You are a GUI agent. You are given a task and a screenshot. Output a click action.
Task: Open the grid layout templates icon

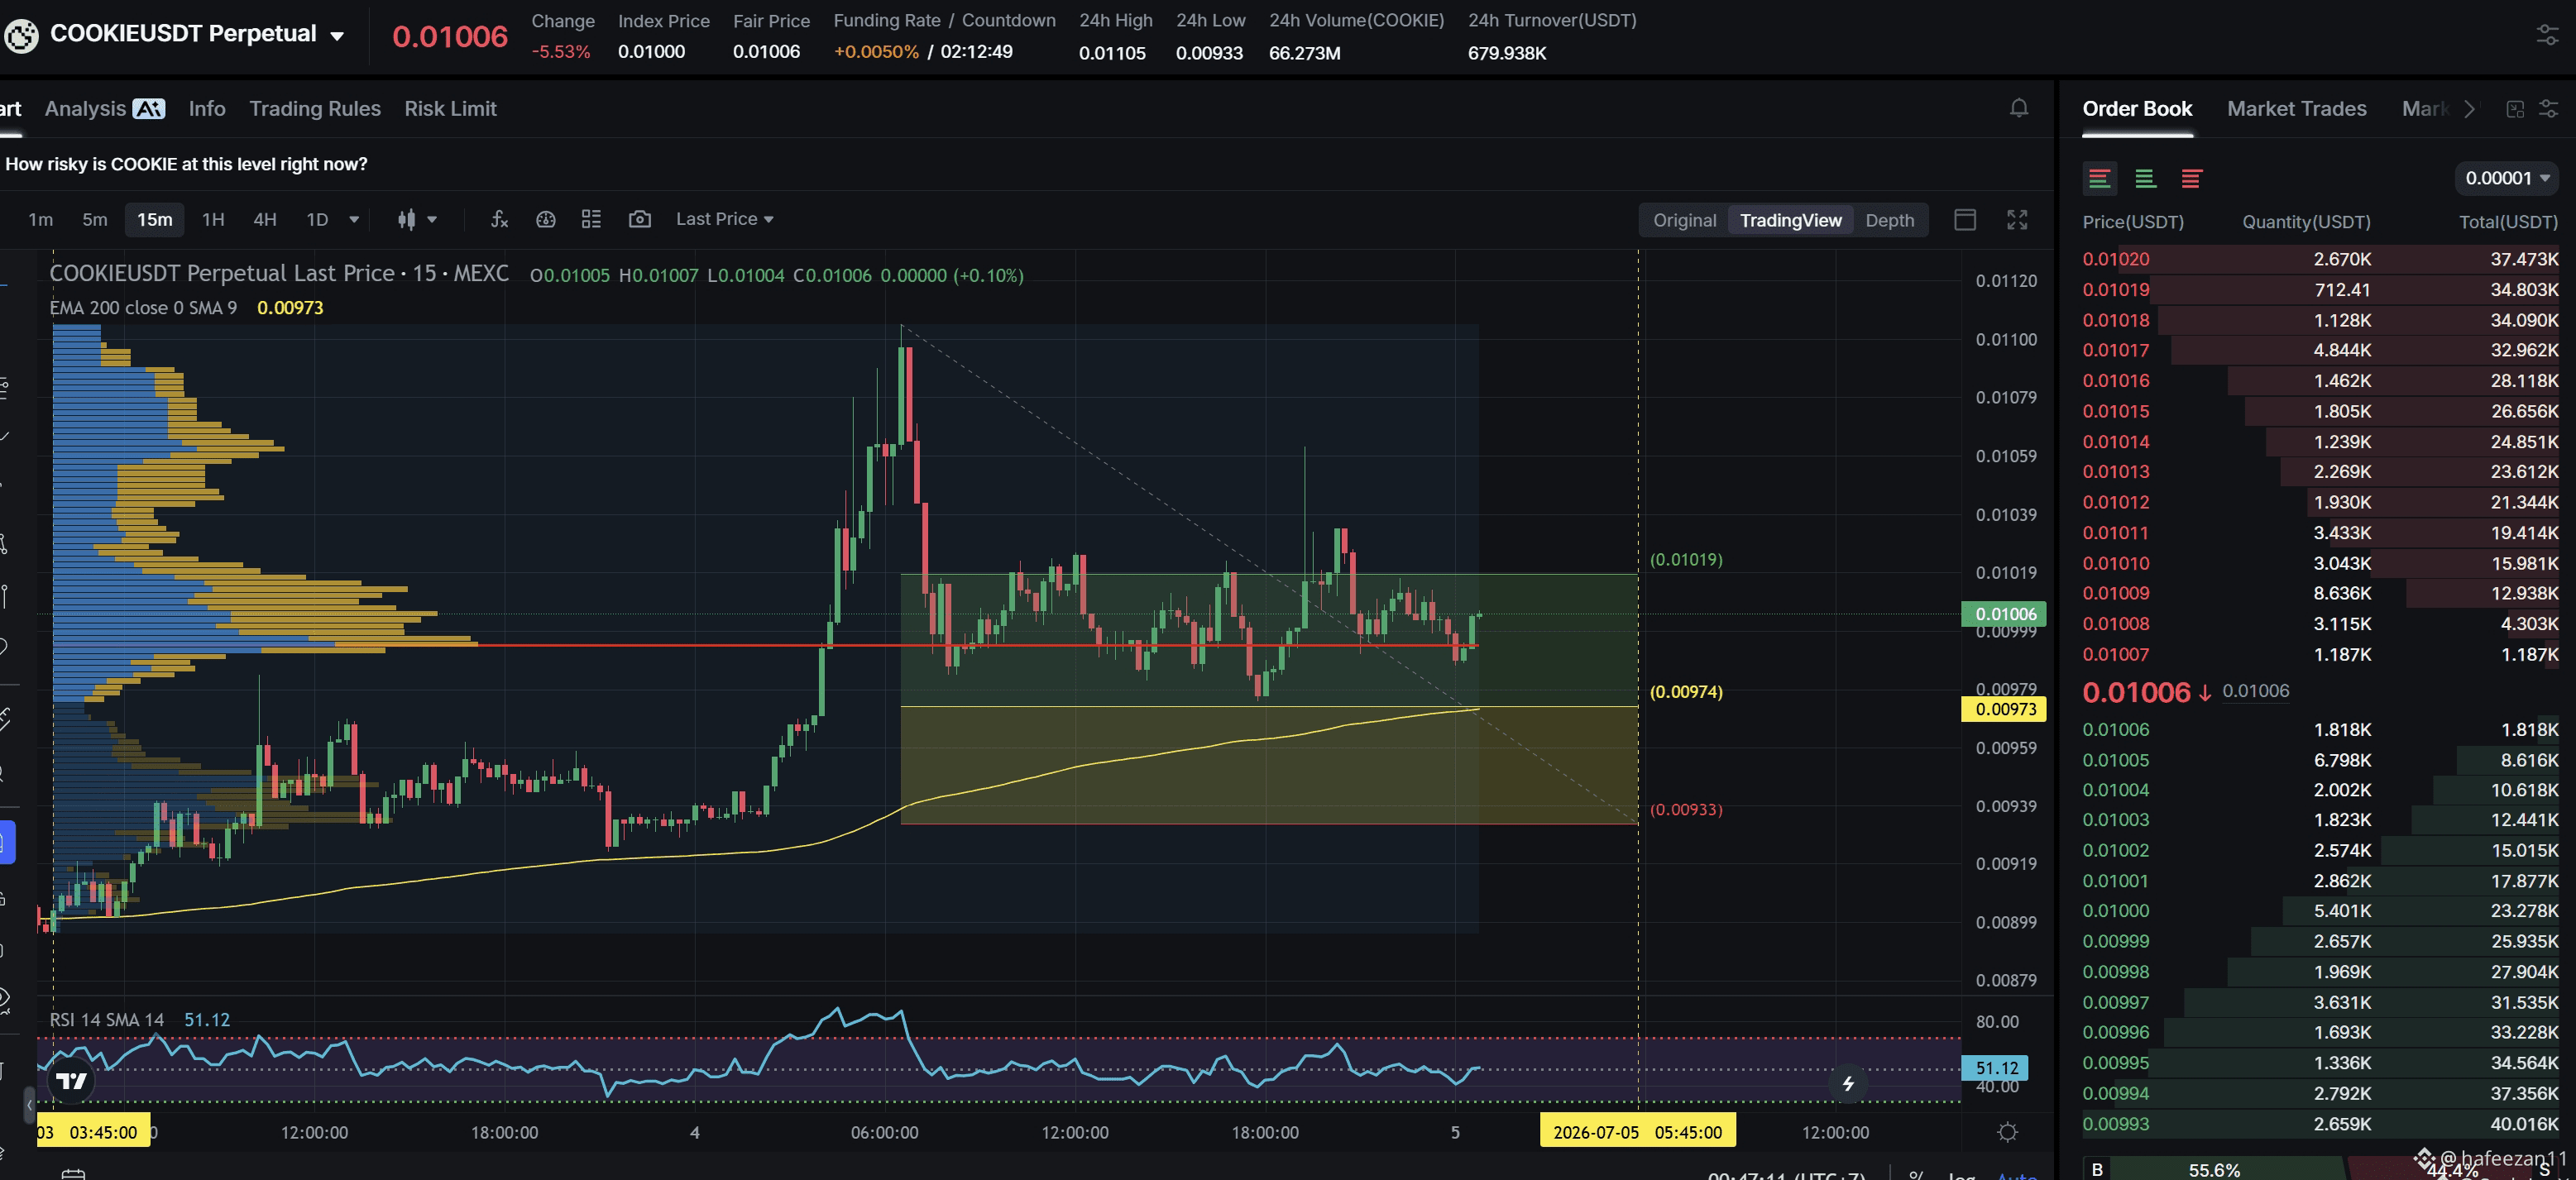591,219
